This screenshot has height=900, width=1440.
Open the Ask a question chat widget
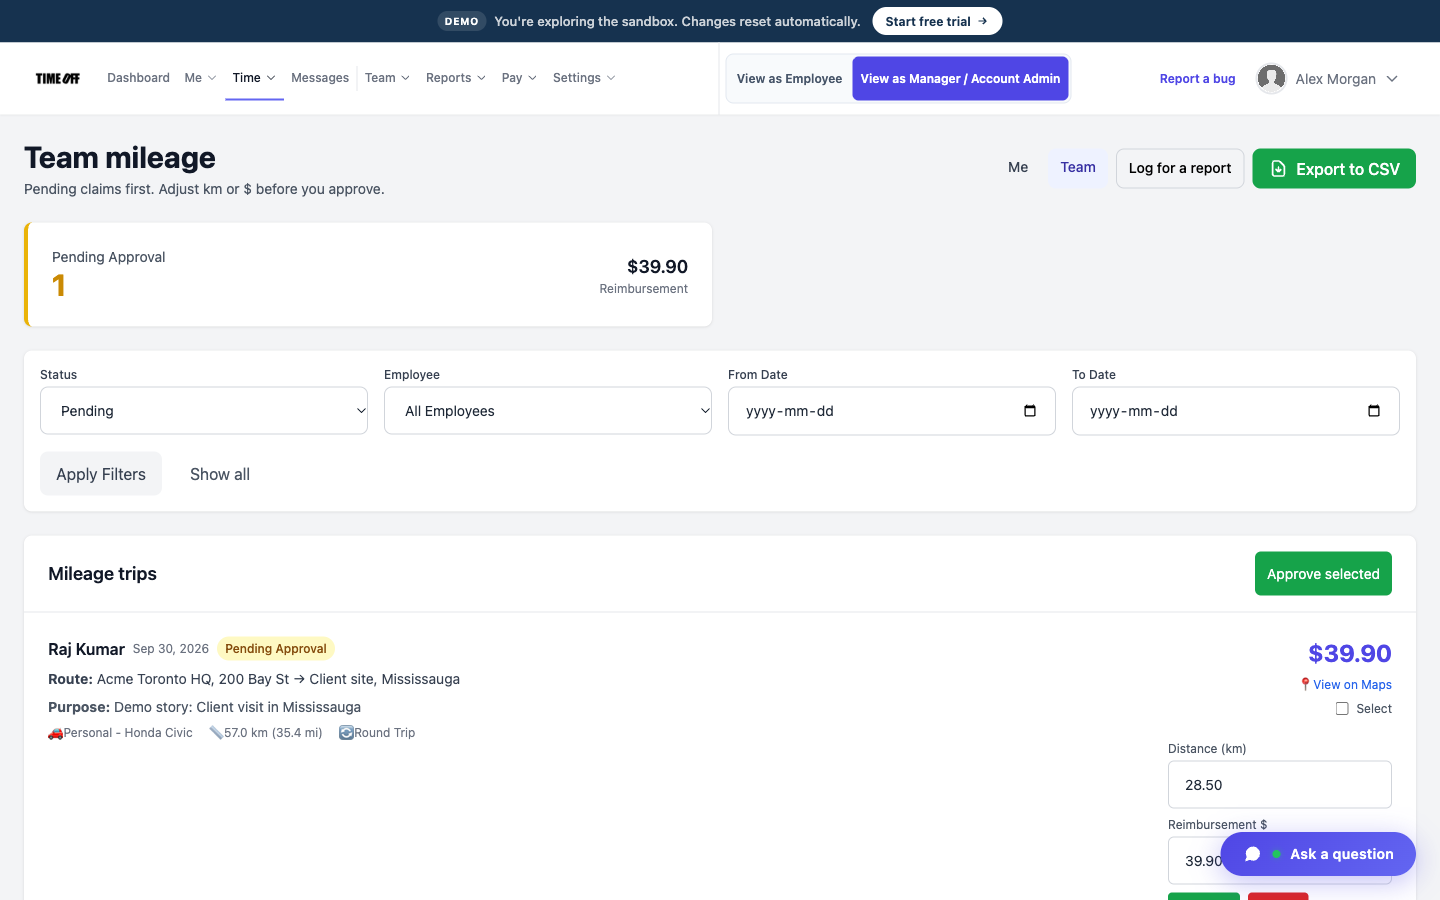[x=1318, y=854]
